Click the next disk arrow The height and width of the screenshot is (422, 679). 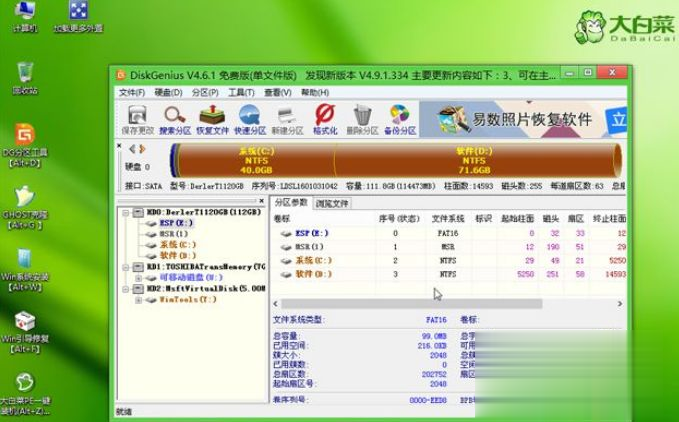tap(142, 149)
